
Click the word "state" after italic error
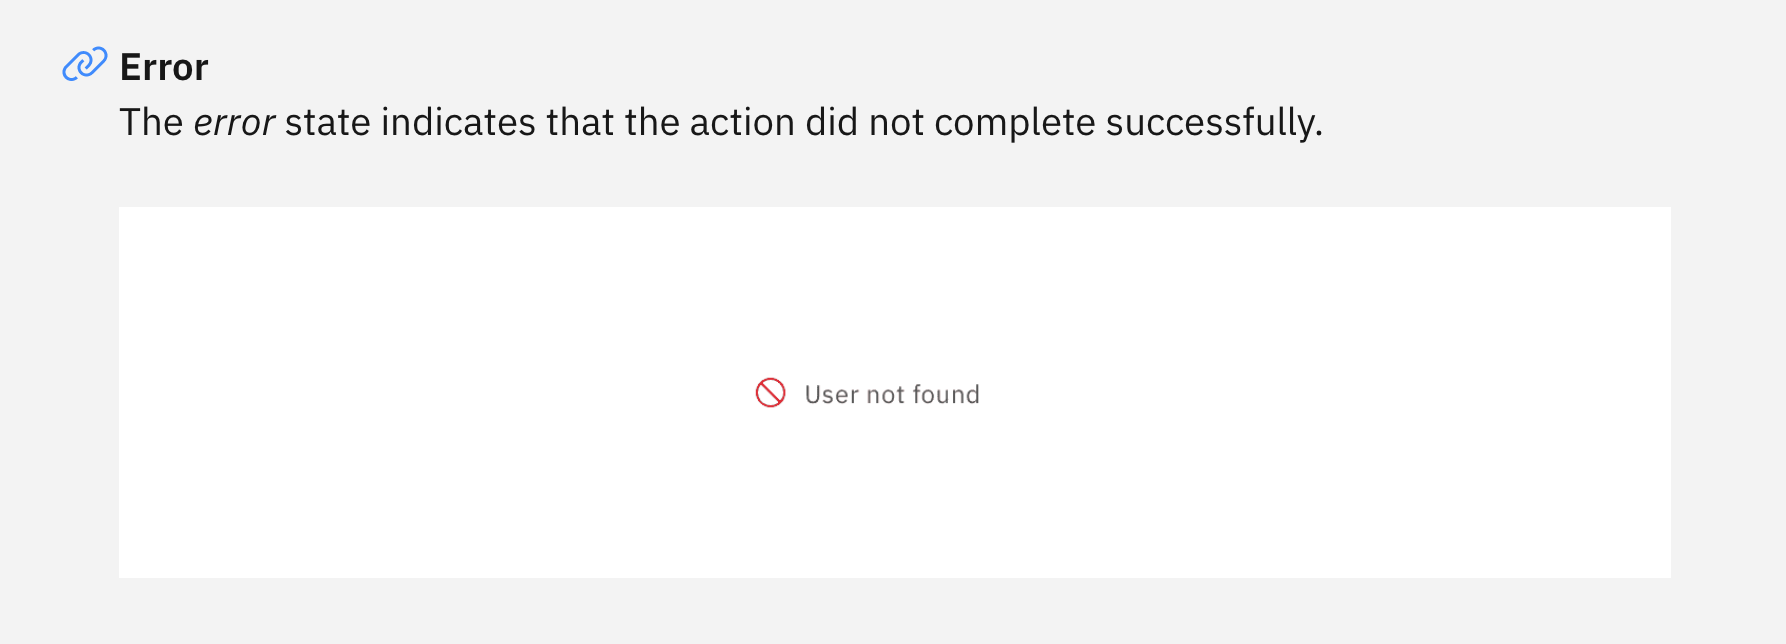point(328,123)
